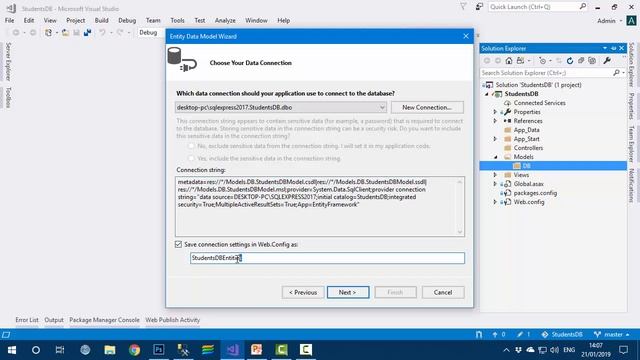Open Task View on the taskbar

(x=60, y=350)
